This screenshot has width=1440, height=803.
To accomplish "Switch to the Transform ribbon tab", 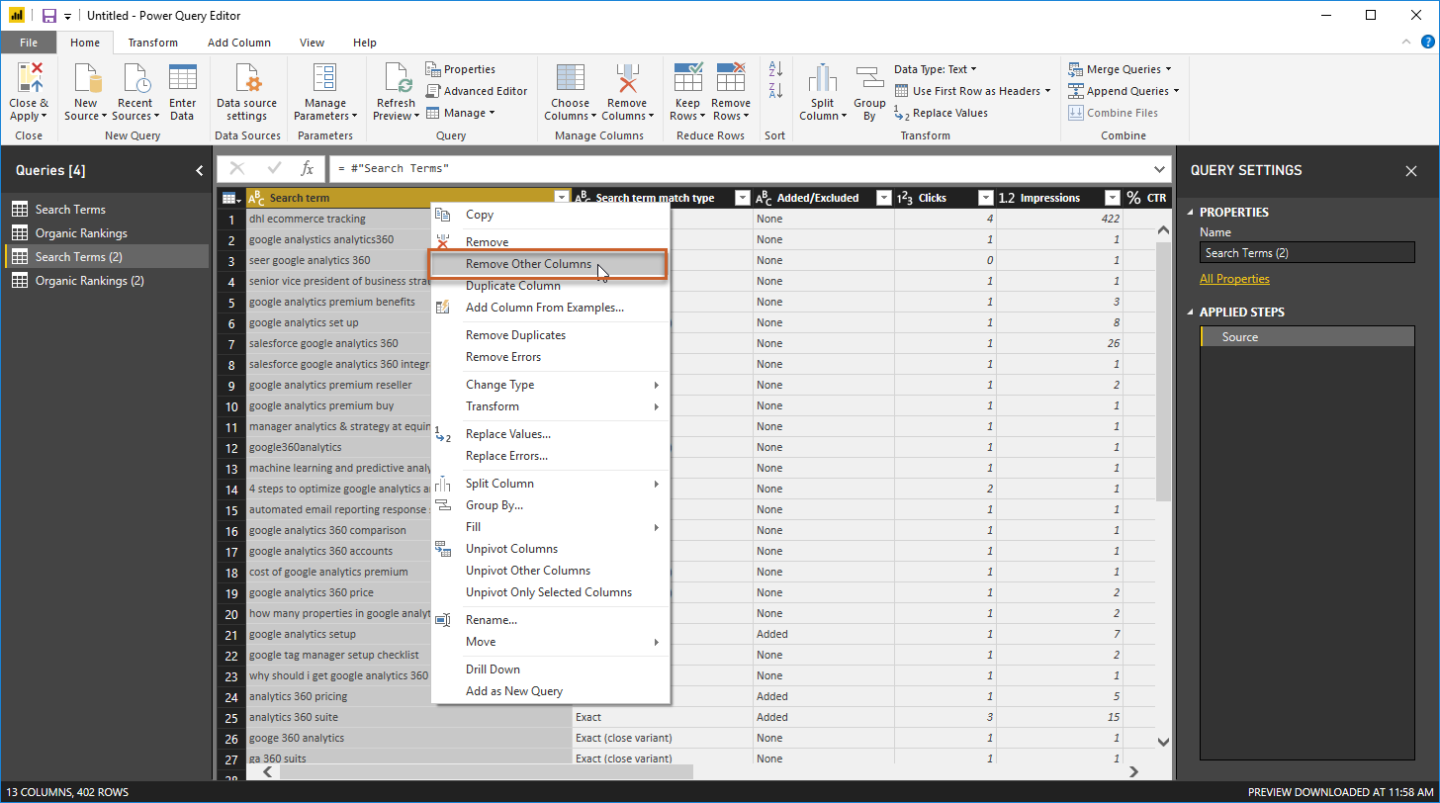I will point(152,42).
